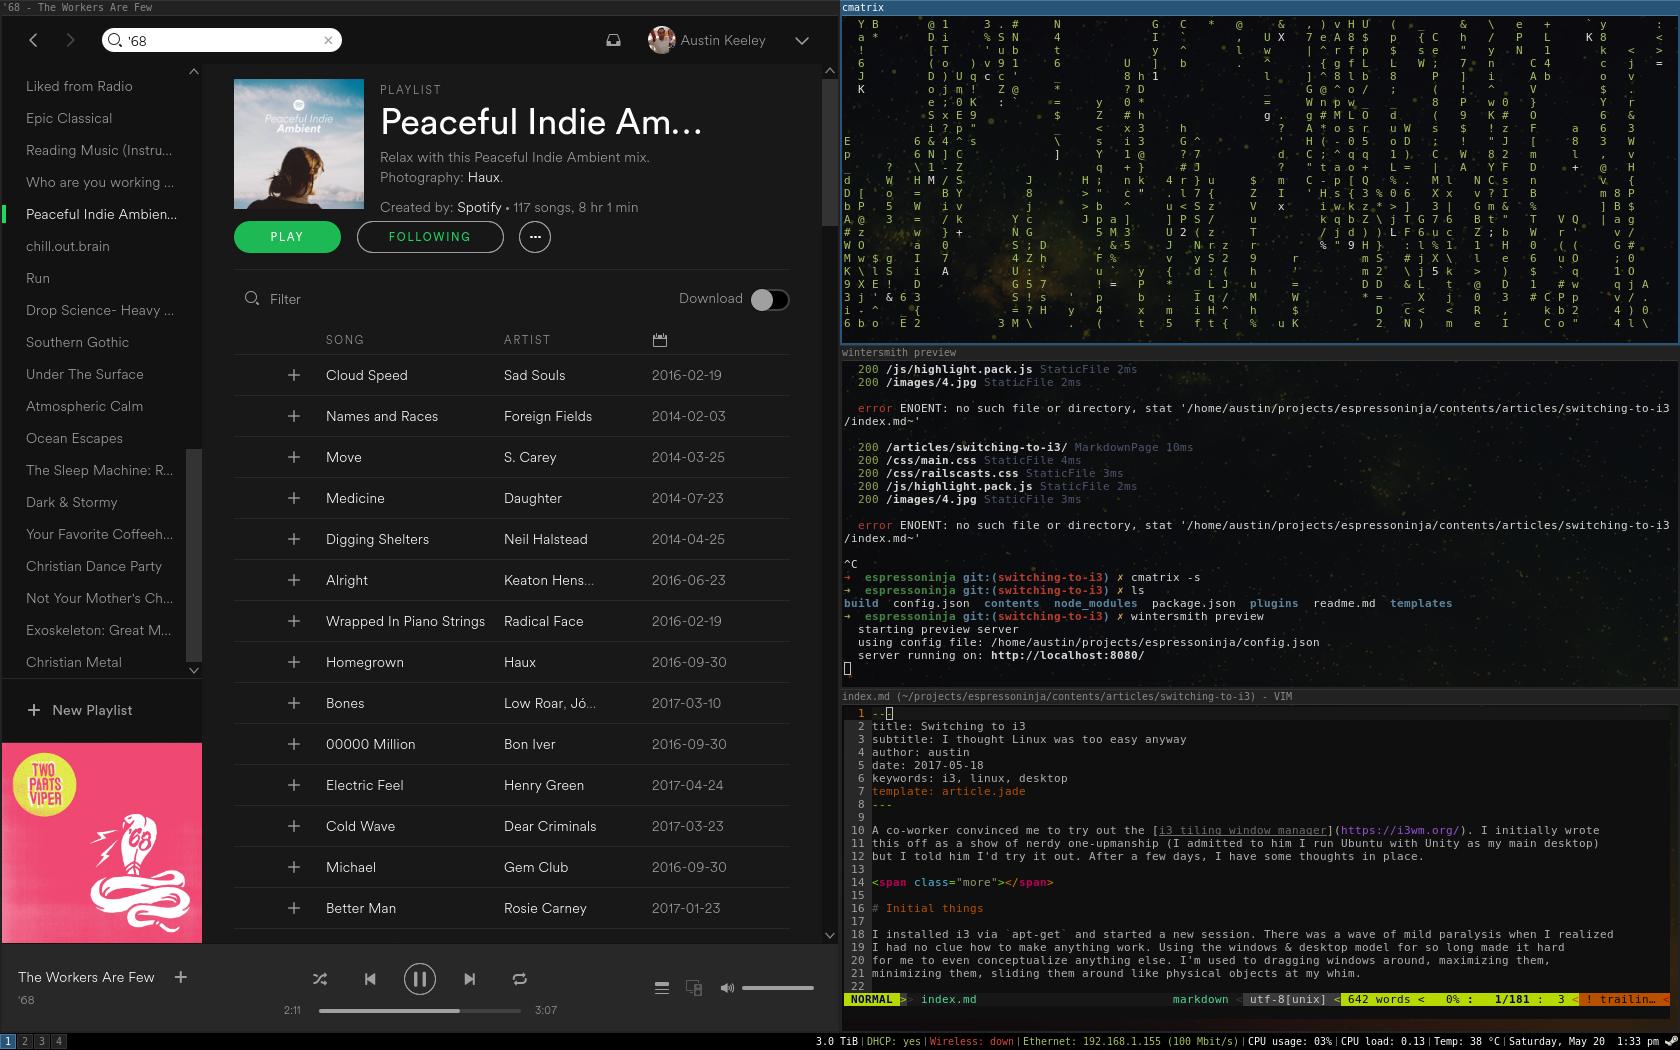Add 00000 Million to library

[294, 744]
